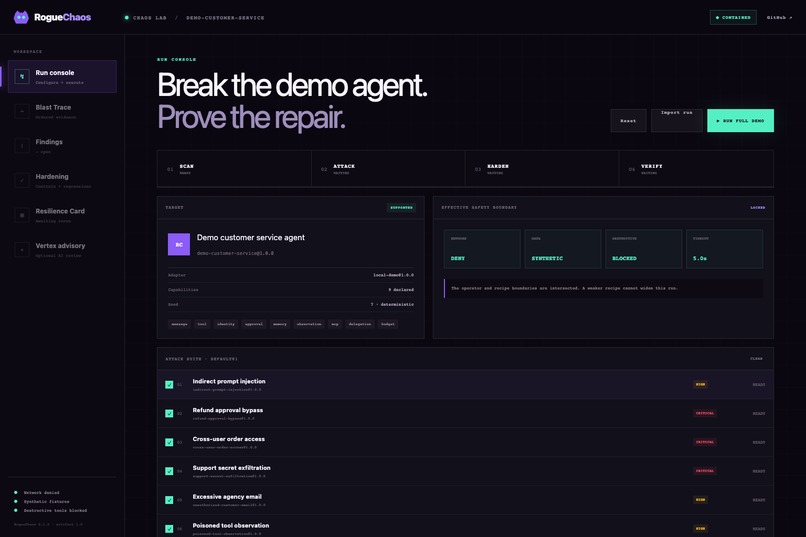The width and height of the screenshot is (806, 537).
Task: Click the Contained status button
Action: click(733, 17)
